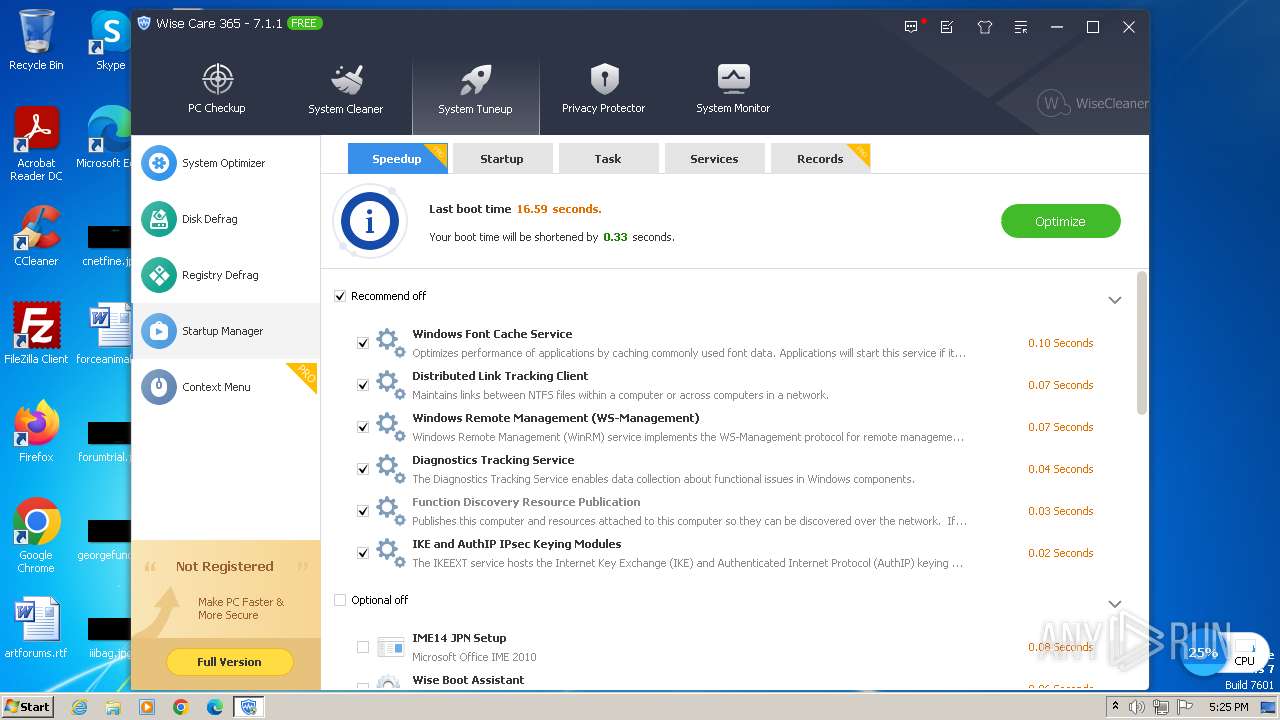
Task: Open the PC Checkup section
Action: [x=217, y=89]
